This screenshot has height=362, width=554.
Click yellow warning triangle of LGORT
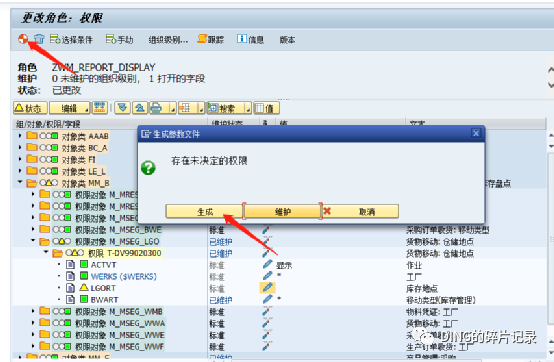(x=84, y=287)
